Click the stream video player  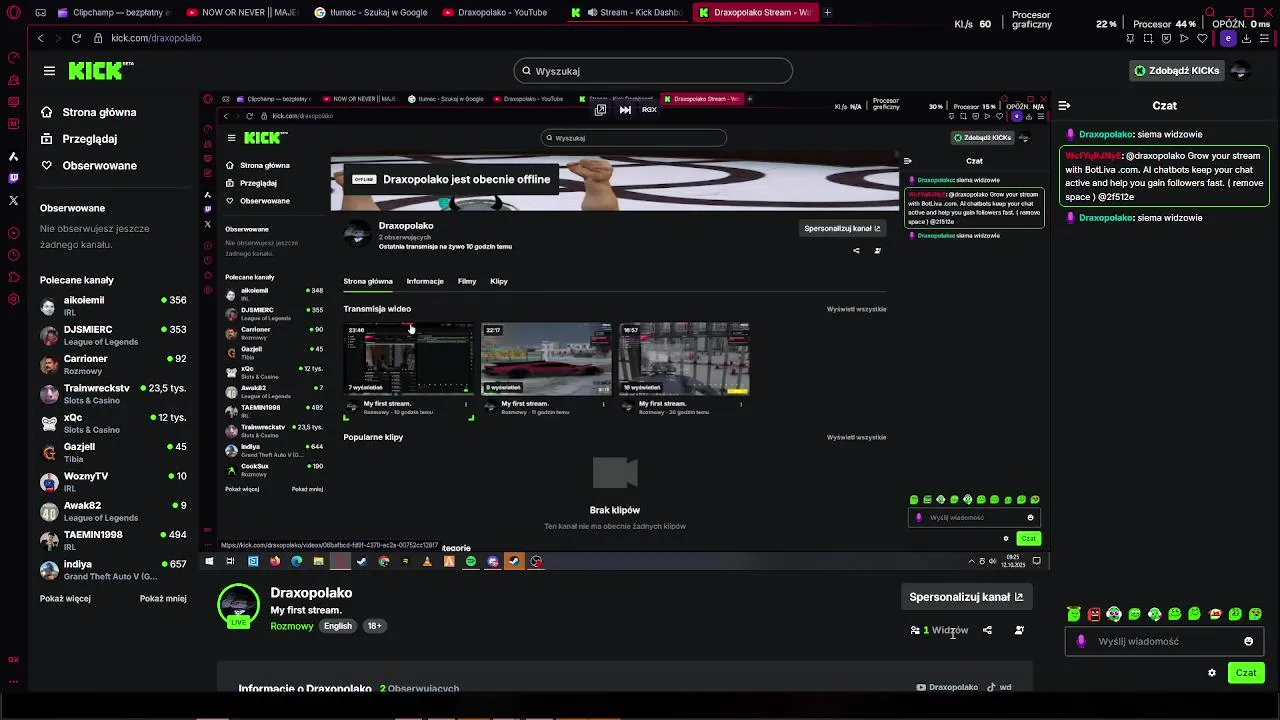[x=625, y=331]
